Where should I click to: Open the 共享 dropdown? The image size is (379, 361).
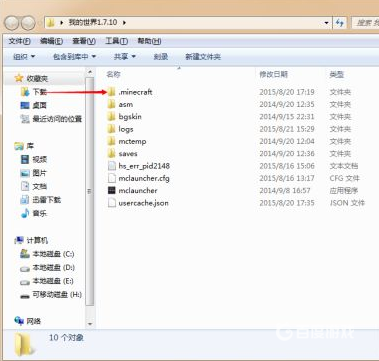click(125, 57)
